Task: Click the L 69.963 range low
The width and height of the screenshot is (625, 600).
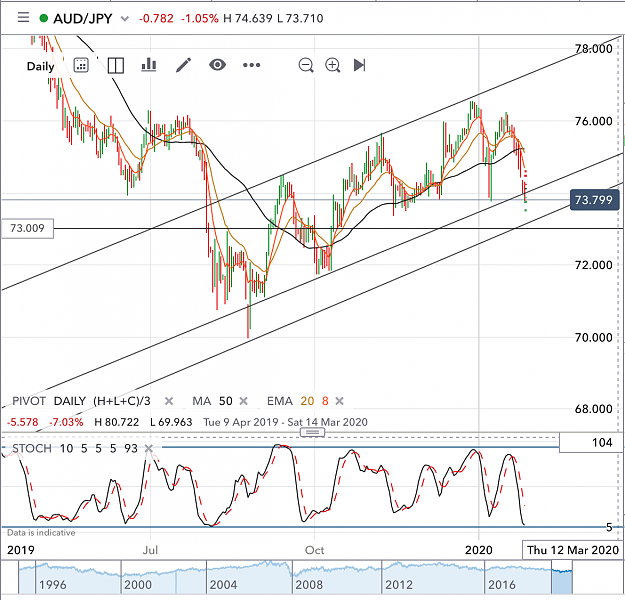Action: point(171,422)
